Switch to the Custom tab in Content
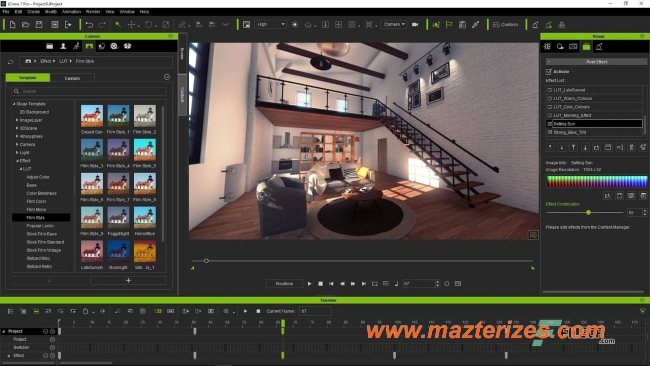The image size is (650, 366). (x=72, y=78)
